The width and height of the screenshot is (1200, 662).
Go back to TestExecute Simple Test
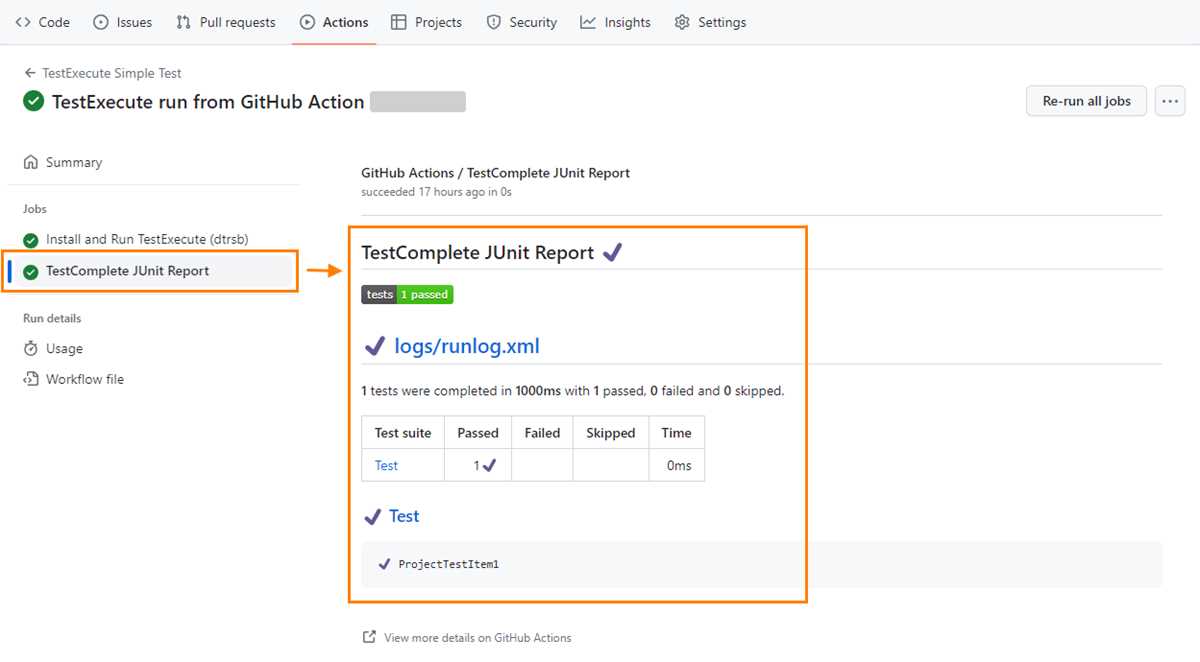[x=103, y=73]
